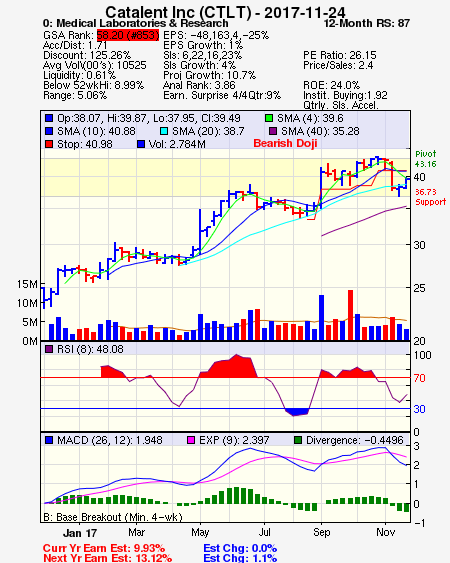Click the red 36.73 Support label
The width and height of the screenshot is (450, 563).
click(x=430, y=197)
